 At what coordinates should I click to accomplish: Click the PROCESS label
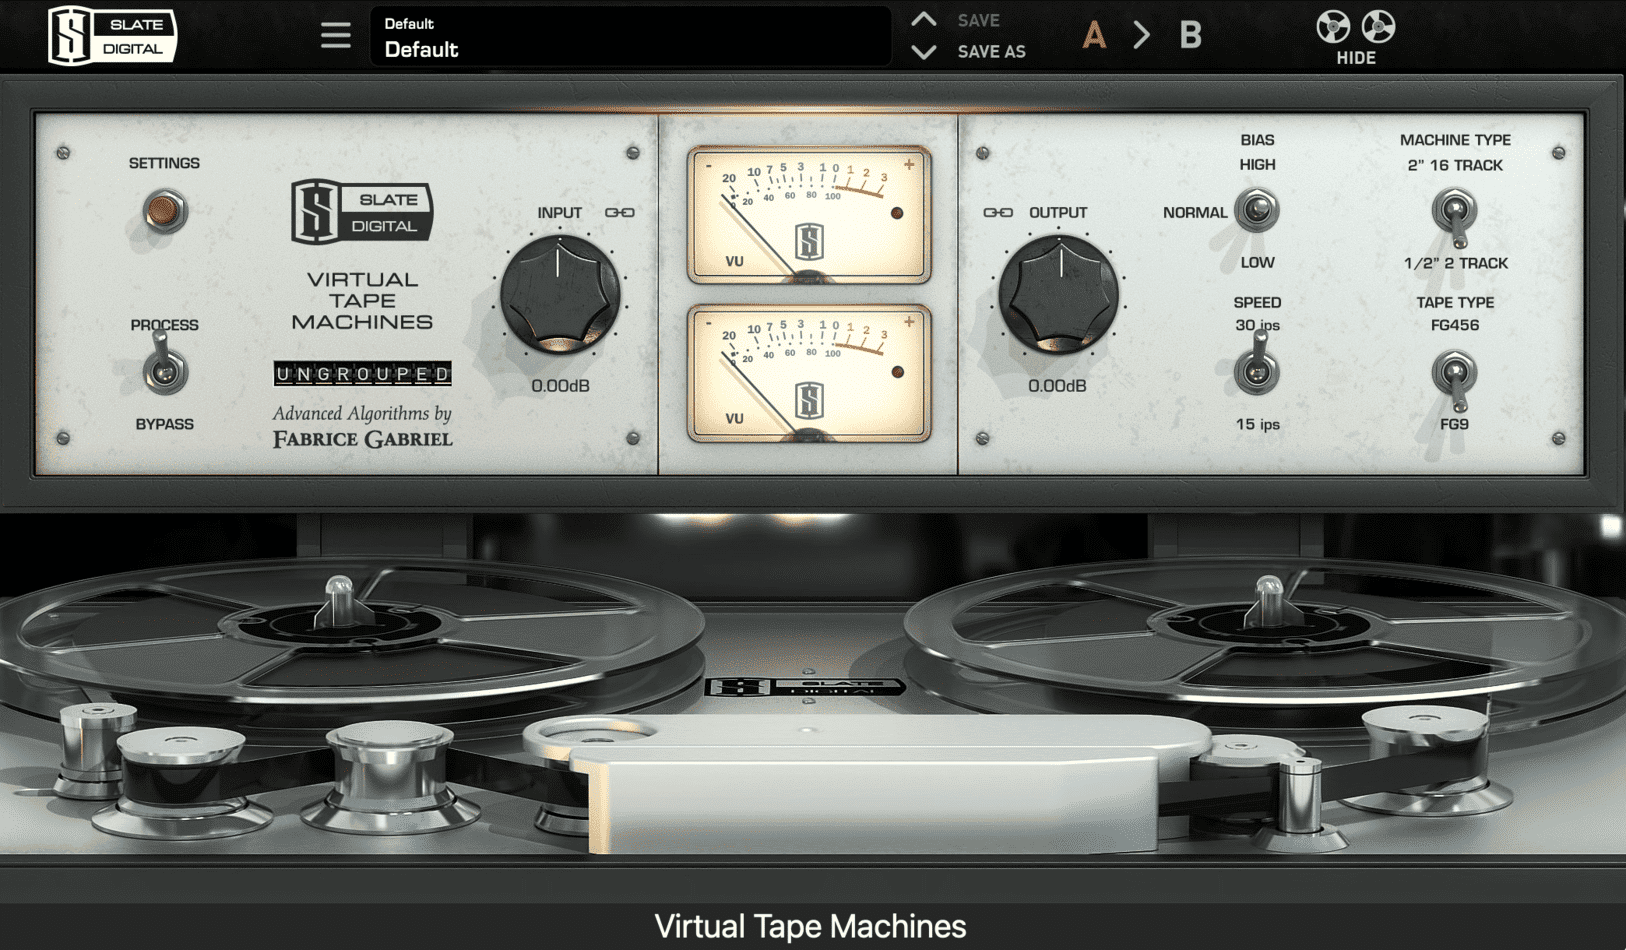164,325
